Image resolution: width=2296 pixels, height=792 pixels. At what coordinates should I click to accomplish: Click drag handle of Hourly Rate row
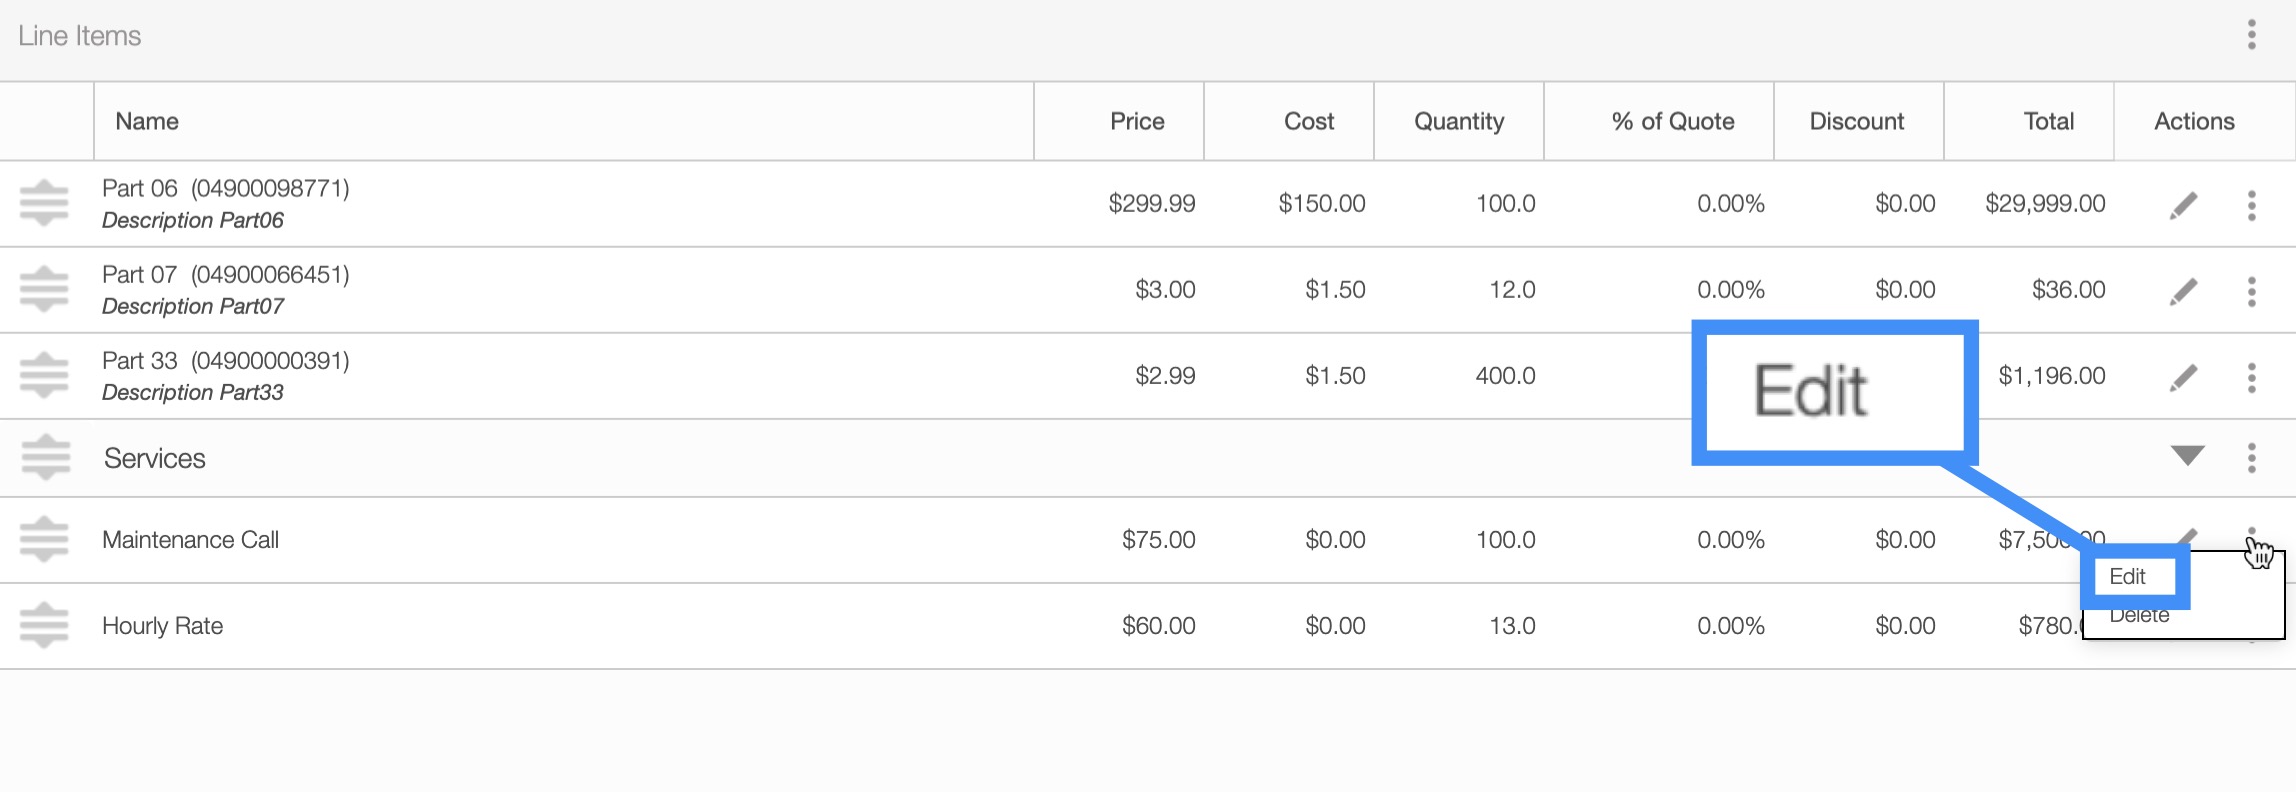44,625
